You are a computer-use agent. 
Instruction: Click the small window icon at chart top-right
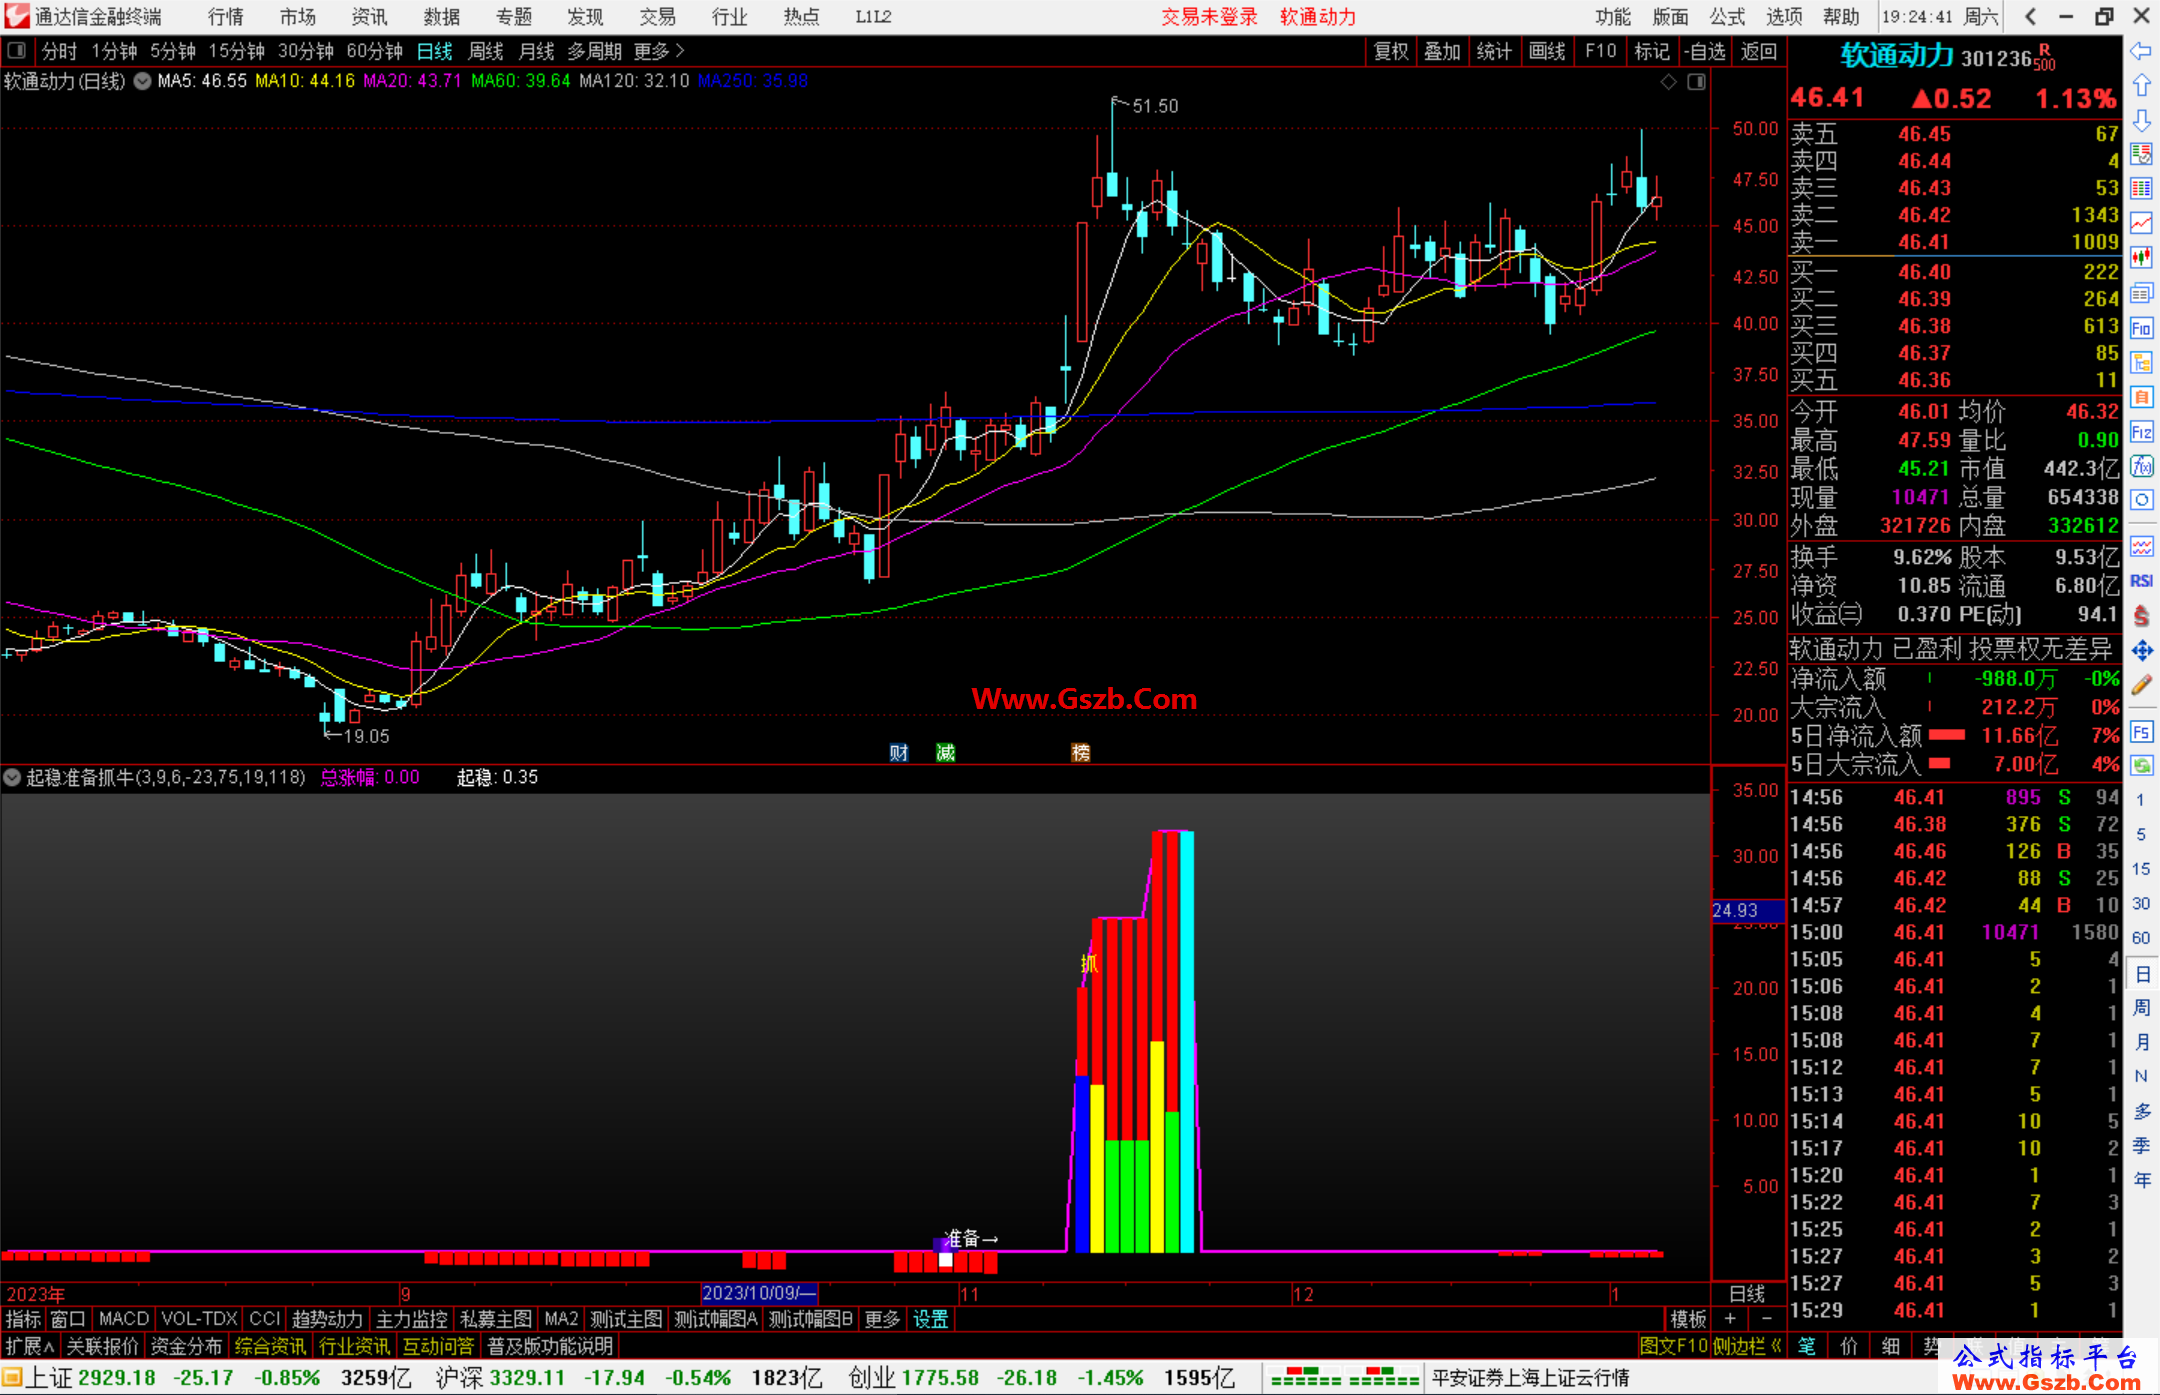[1696, 82]
